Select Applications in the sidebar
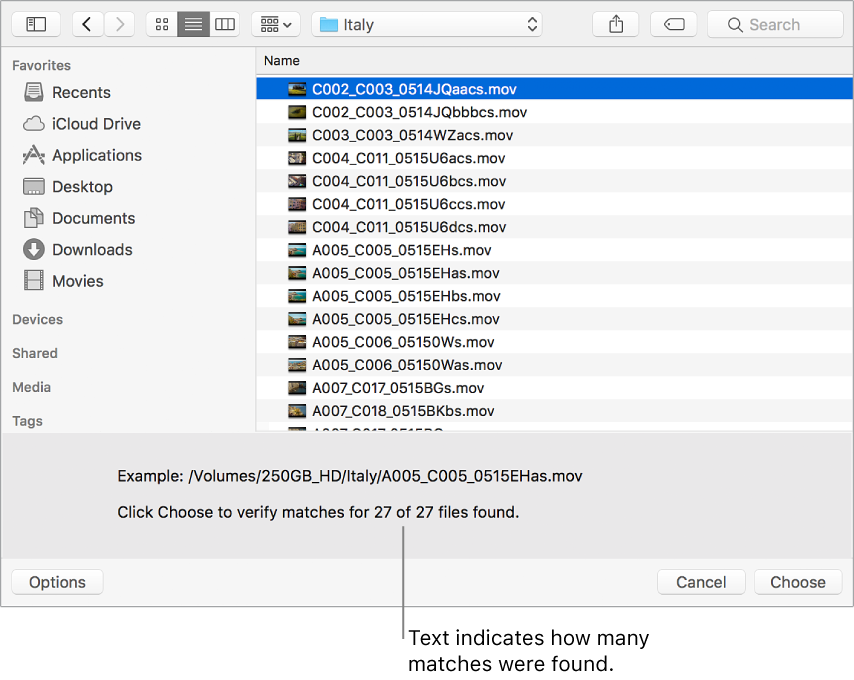Image resolution: width=854 pixels, height=680 pixels. click(96, 155)
